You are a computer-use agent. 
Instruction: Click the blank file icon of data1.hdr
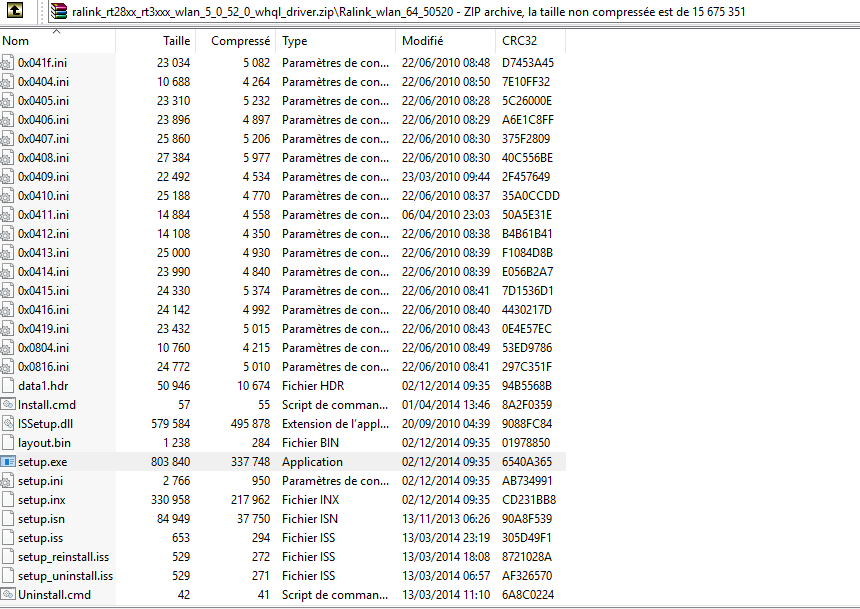point(8,386)
